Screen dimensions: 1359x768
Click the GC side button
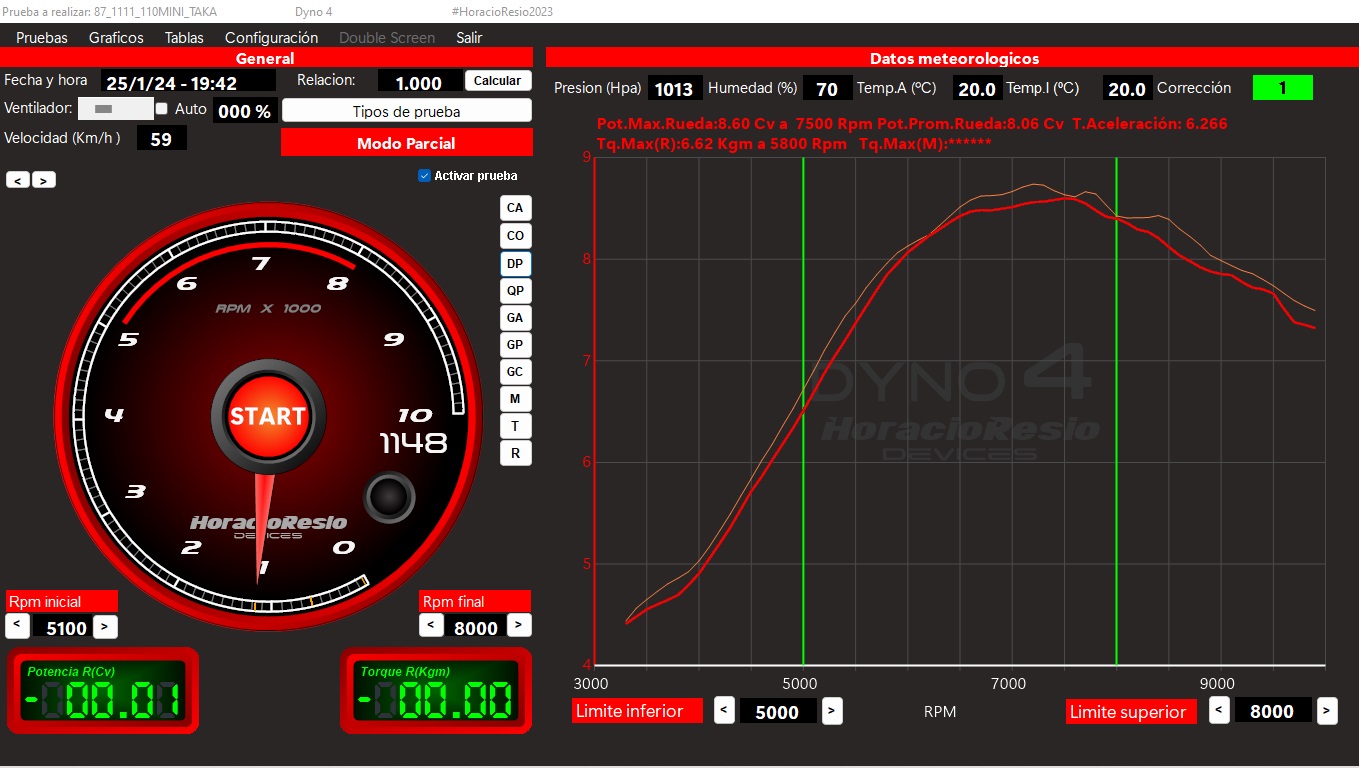(x=515, y=372)
